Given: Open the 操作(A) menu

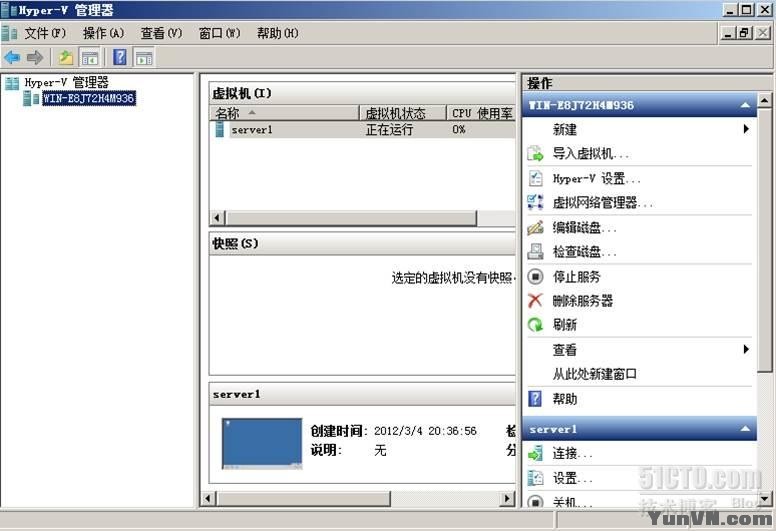Looking at the screenshot, I should pyautogui.click(x=103, y=33).
